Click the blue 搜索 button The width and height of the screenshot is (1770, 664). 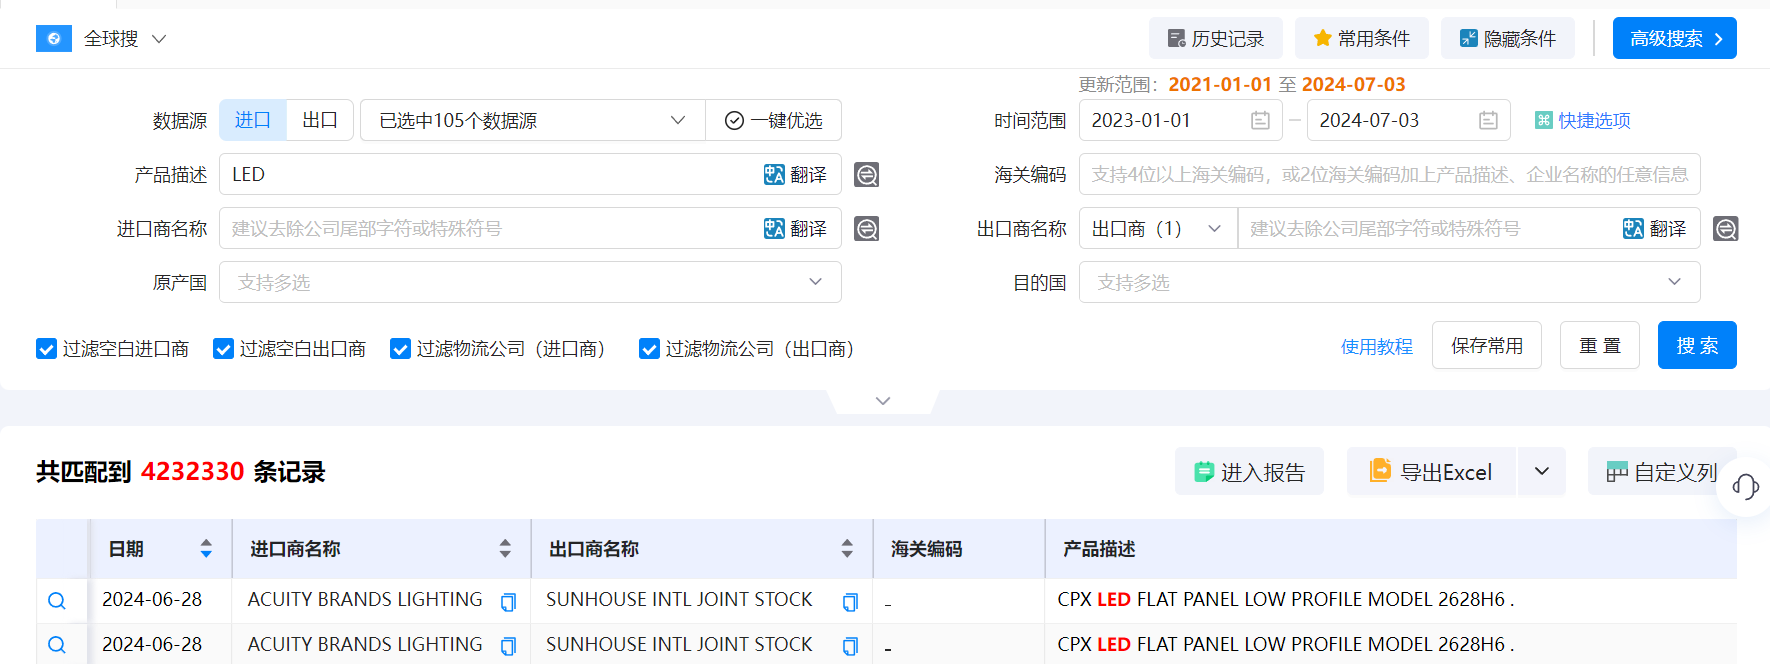1696,346
